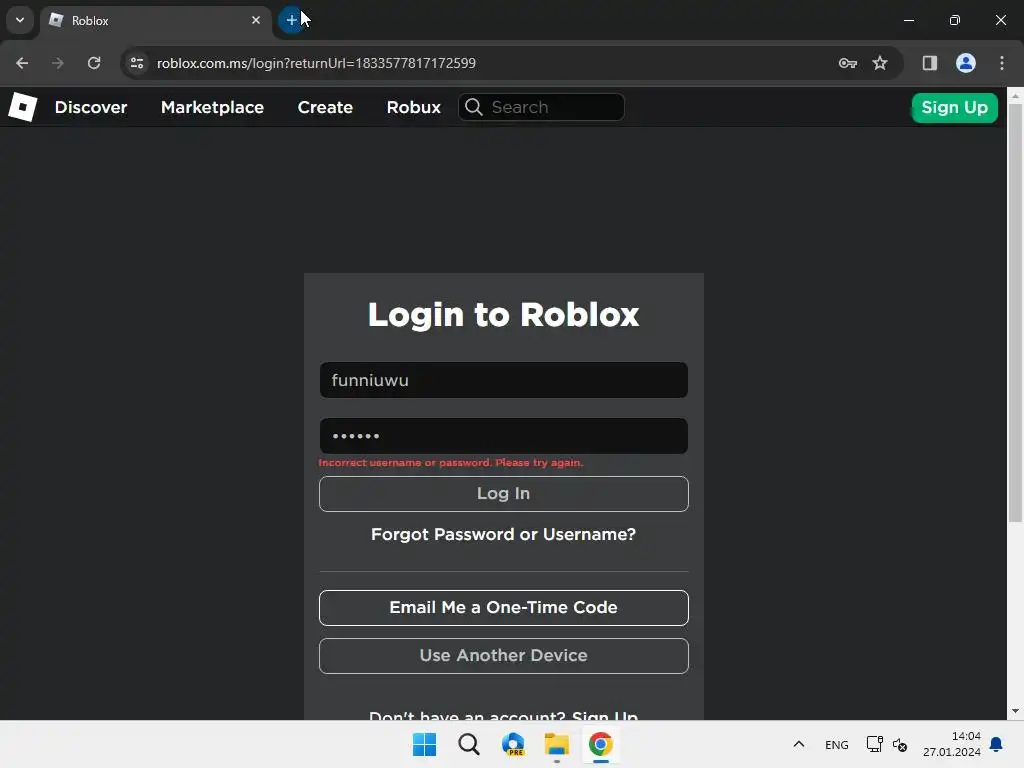Bookmark this page with star icon
The width and height of the screenshot is (1024, 768).
point(880,63)
